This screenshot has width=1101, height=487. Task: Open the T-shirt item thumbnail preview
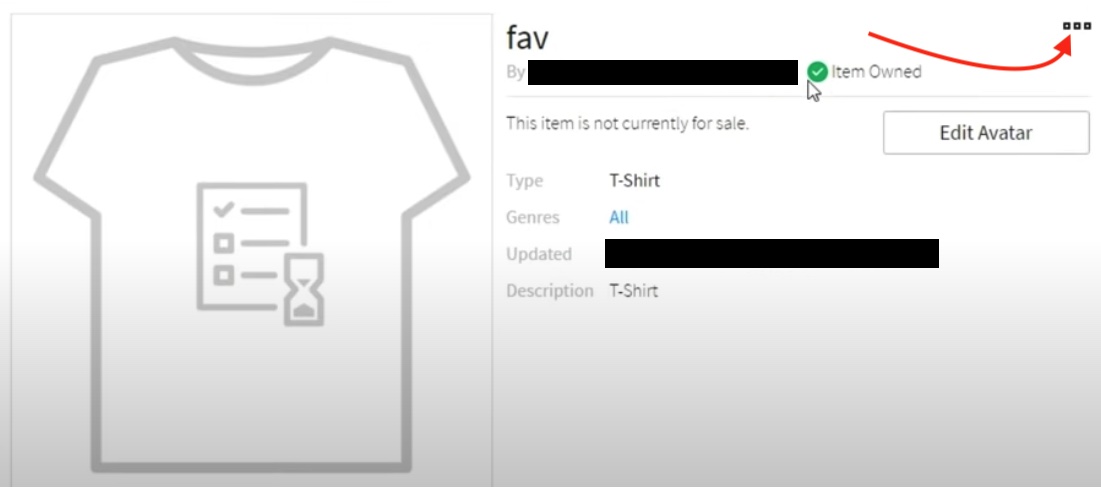(251, 250)
